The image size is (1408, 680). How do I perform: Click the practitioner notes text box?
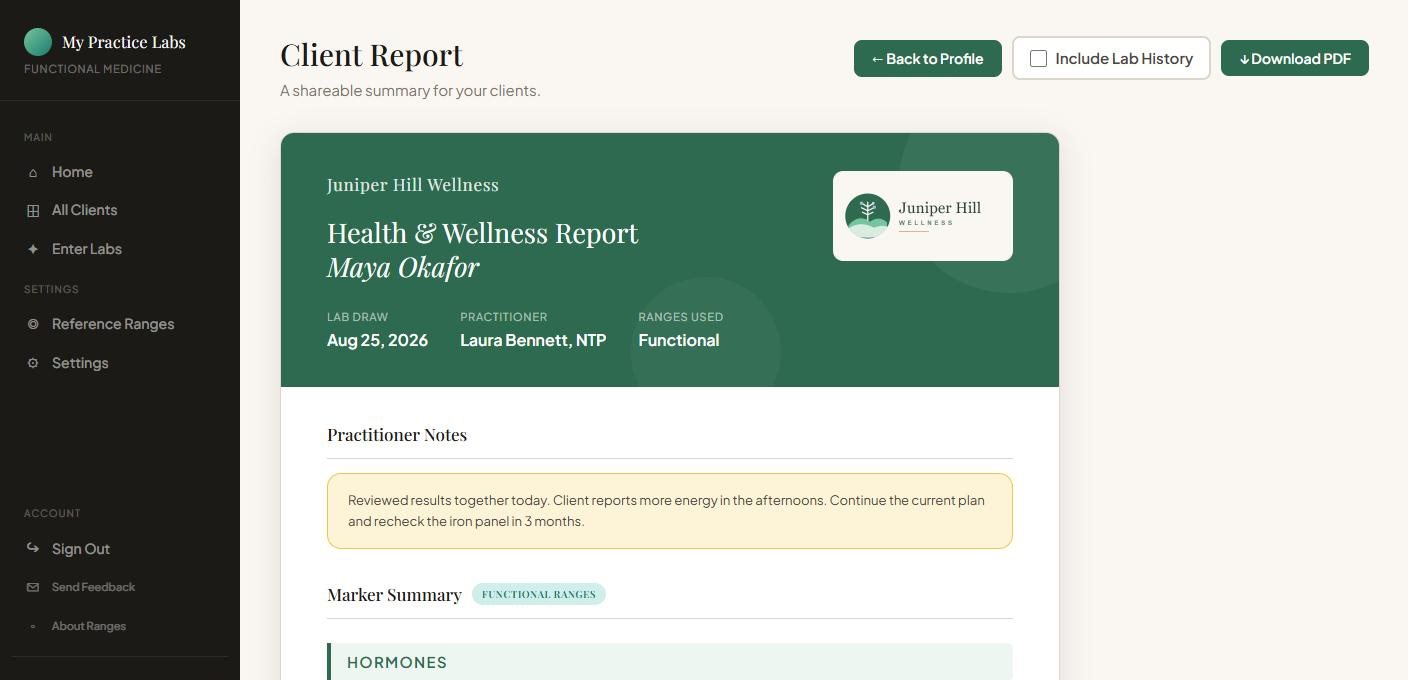[x=670, y=511]
